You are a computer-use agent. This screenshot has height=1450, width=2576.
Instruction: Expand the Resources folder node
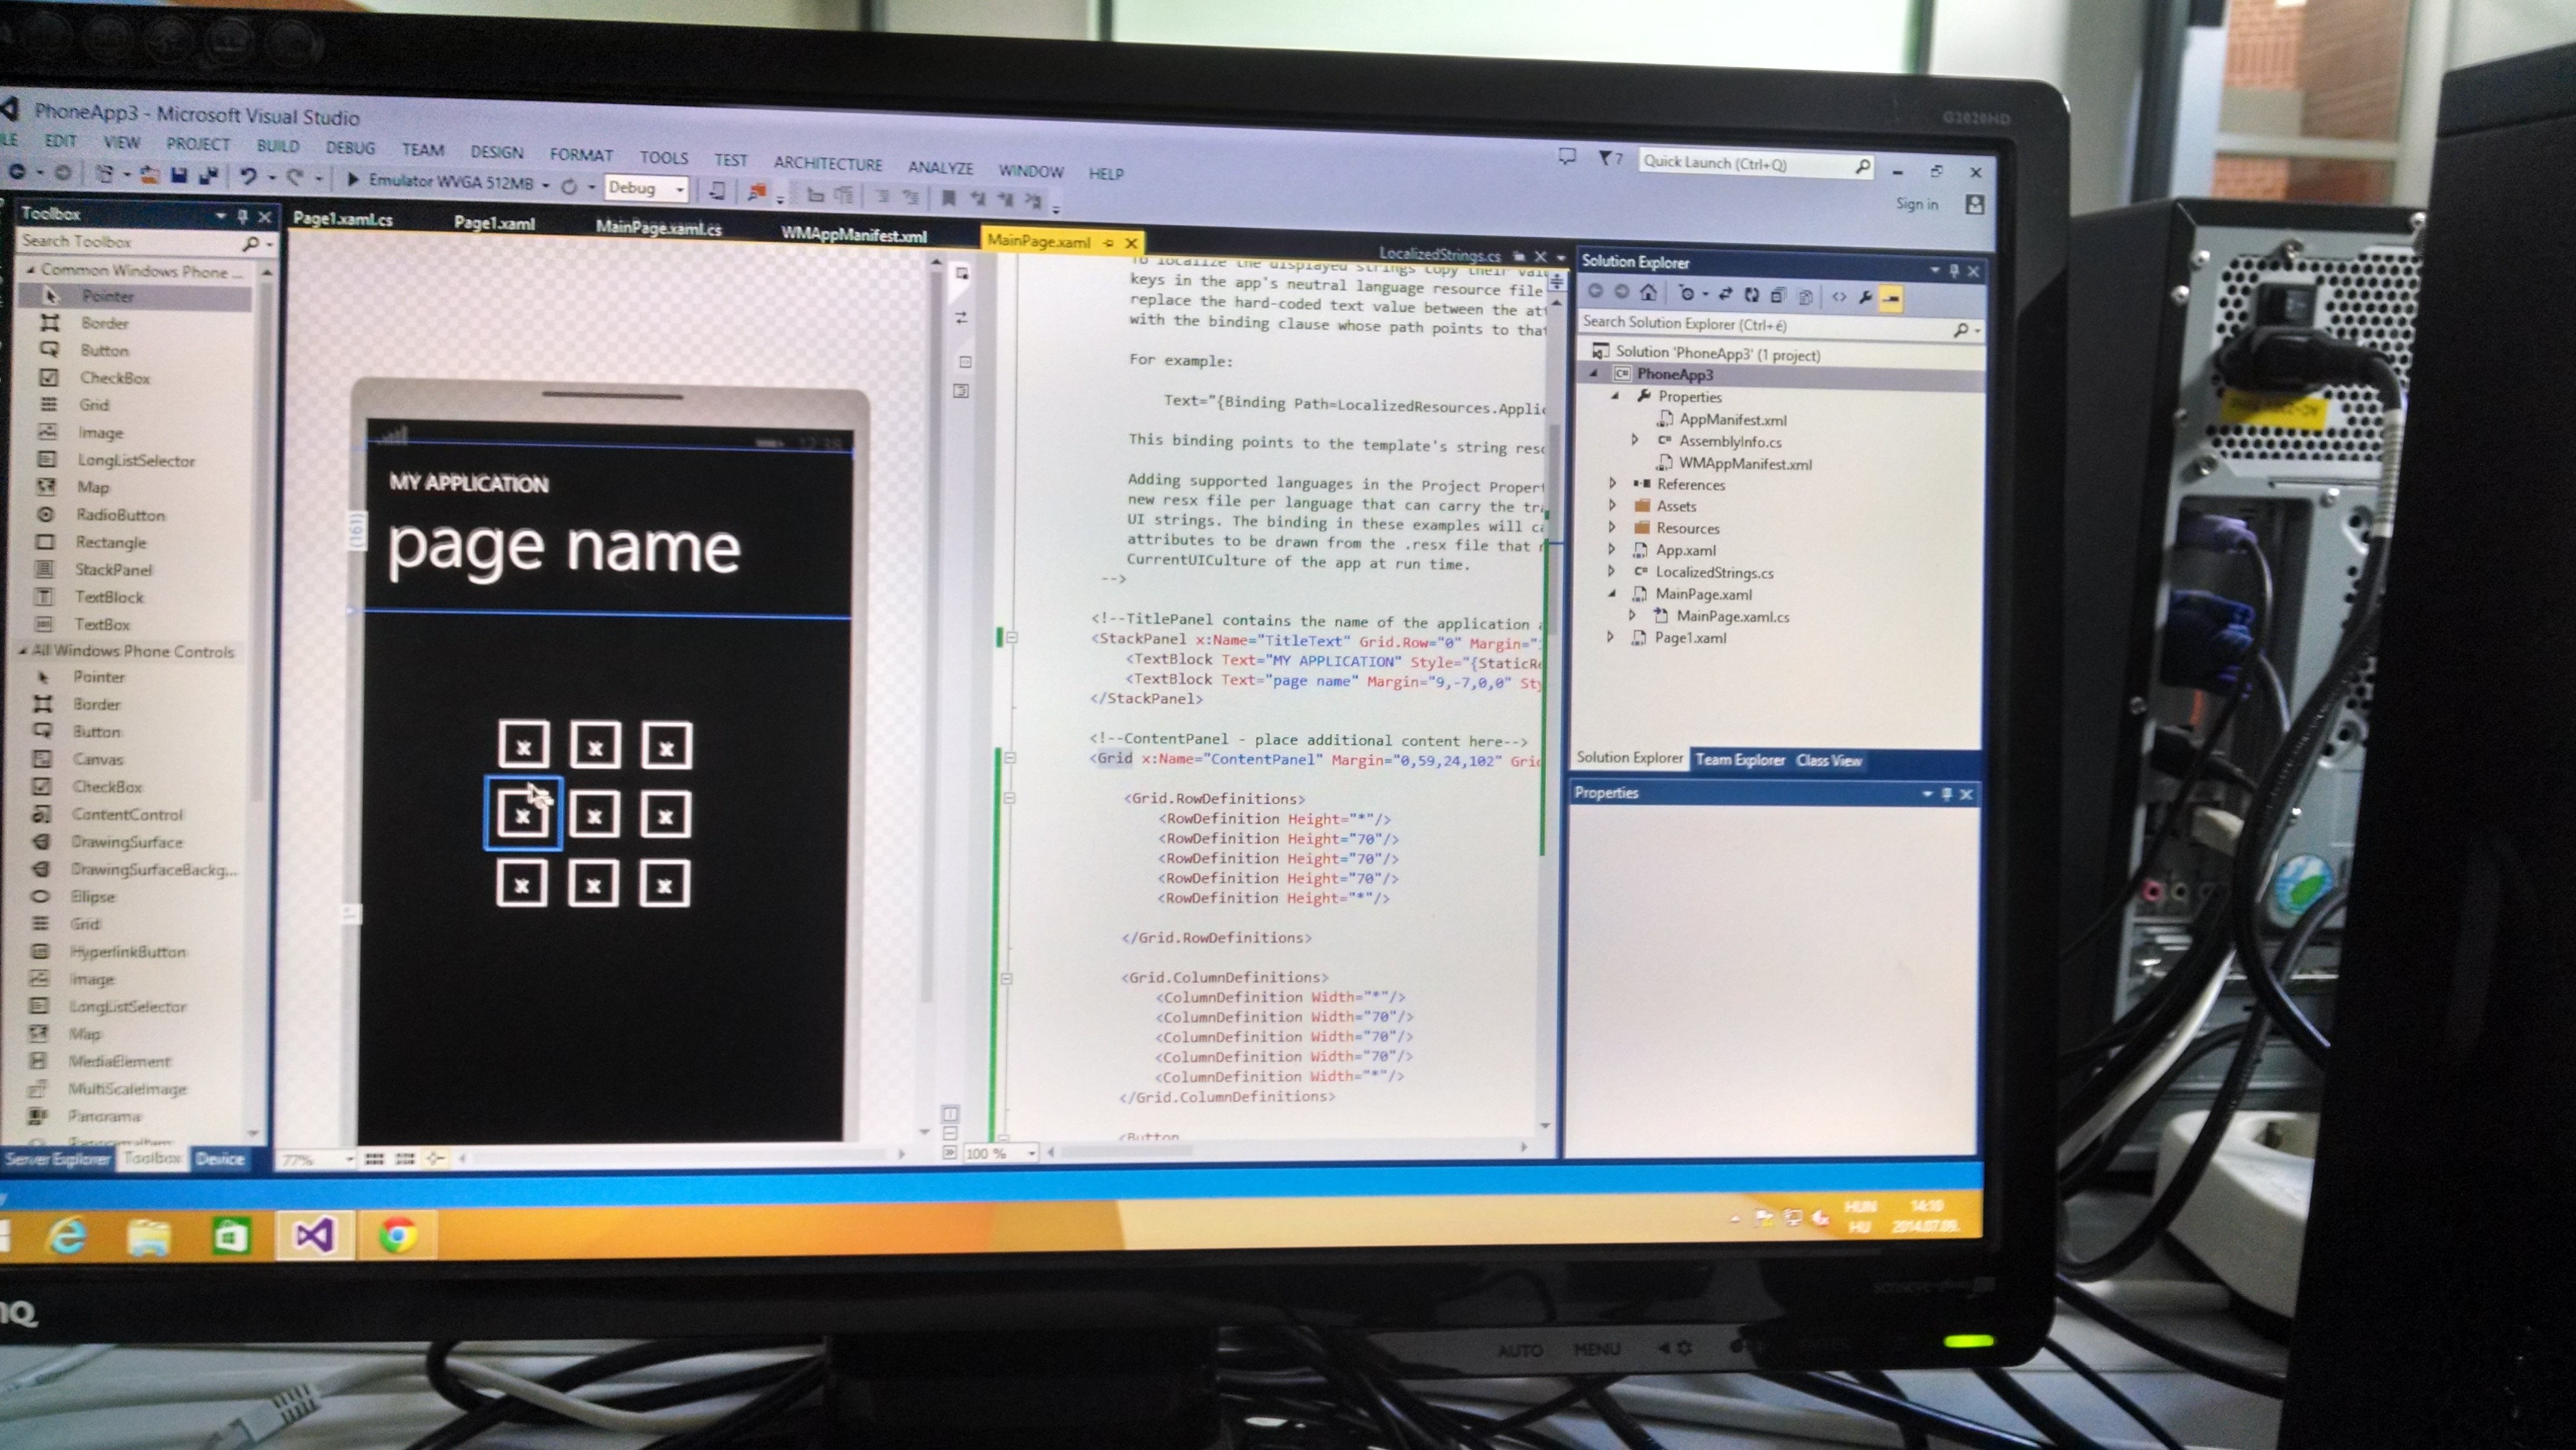[1612, 527]
